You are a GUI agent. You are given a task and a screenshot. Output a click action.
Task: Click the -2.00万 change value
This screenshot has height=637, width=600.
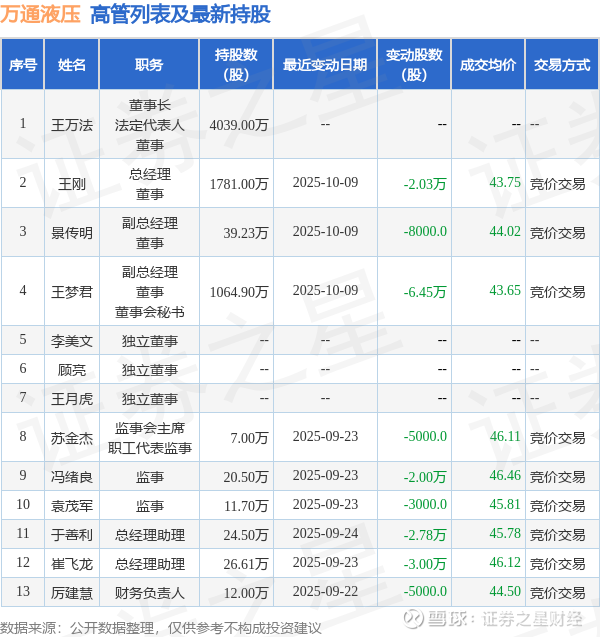pyautogui.click(x=425, y=477)
